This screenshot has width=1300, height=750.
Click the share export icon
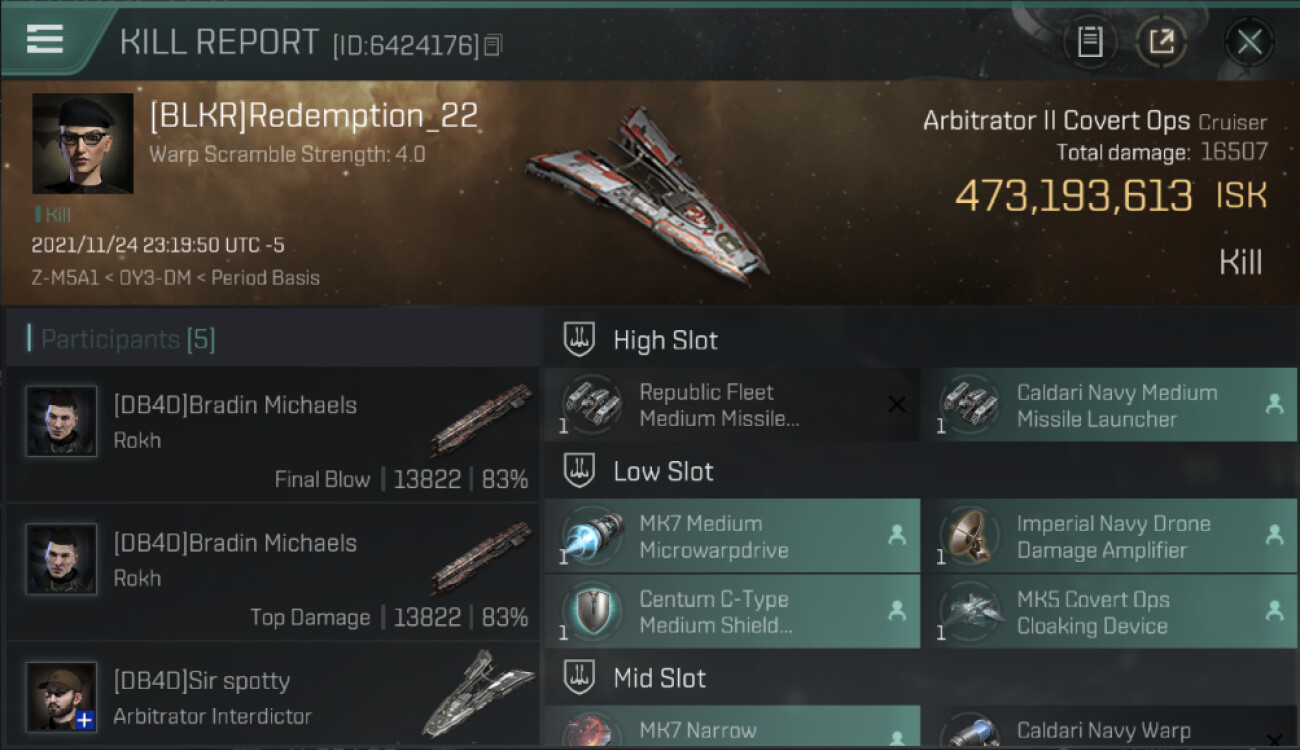[1161, 42]
